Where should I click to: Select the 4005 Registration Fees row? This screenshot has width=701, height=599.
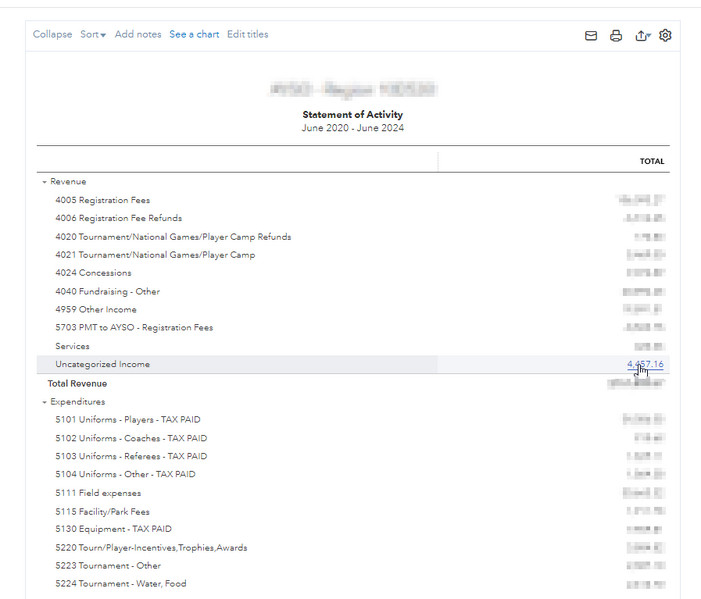coord(103,200)
